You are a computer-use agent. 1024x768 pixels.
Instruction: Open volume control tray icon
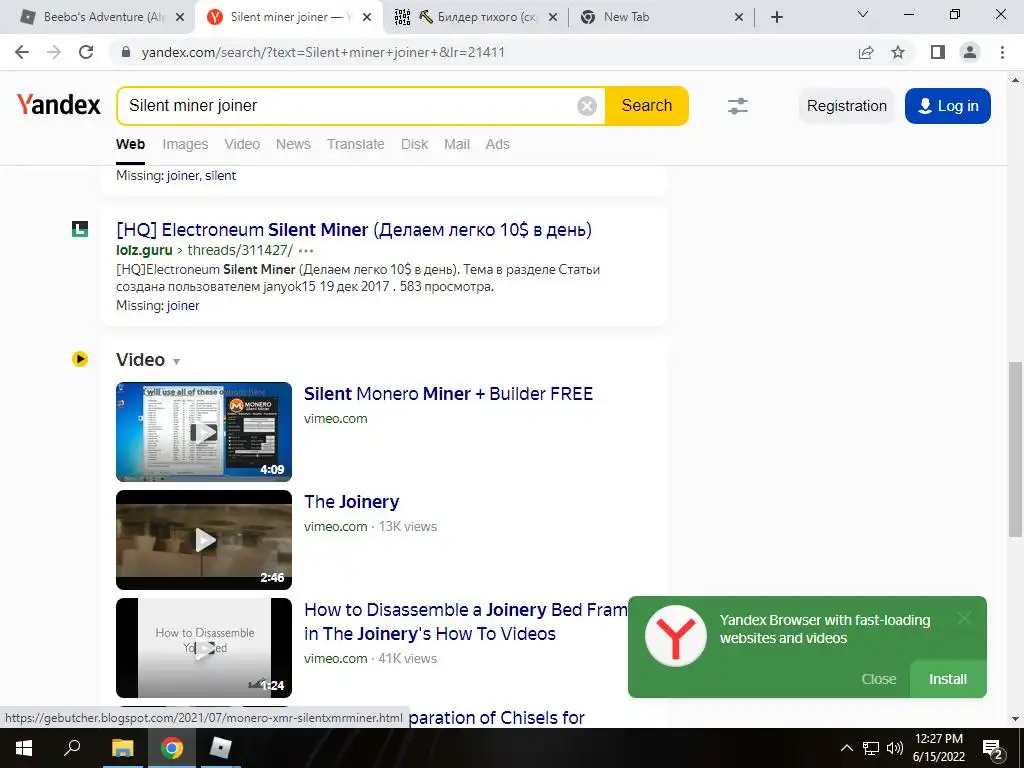(895, 748)
